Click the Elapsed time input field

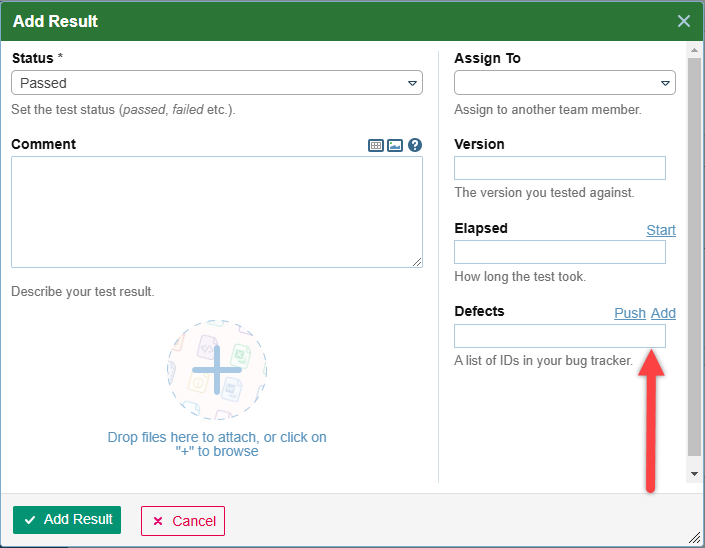tap(560, 252)
